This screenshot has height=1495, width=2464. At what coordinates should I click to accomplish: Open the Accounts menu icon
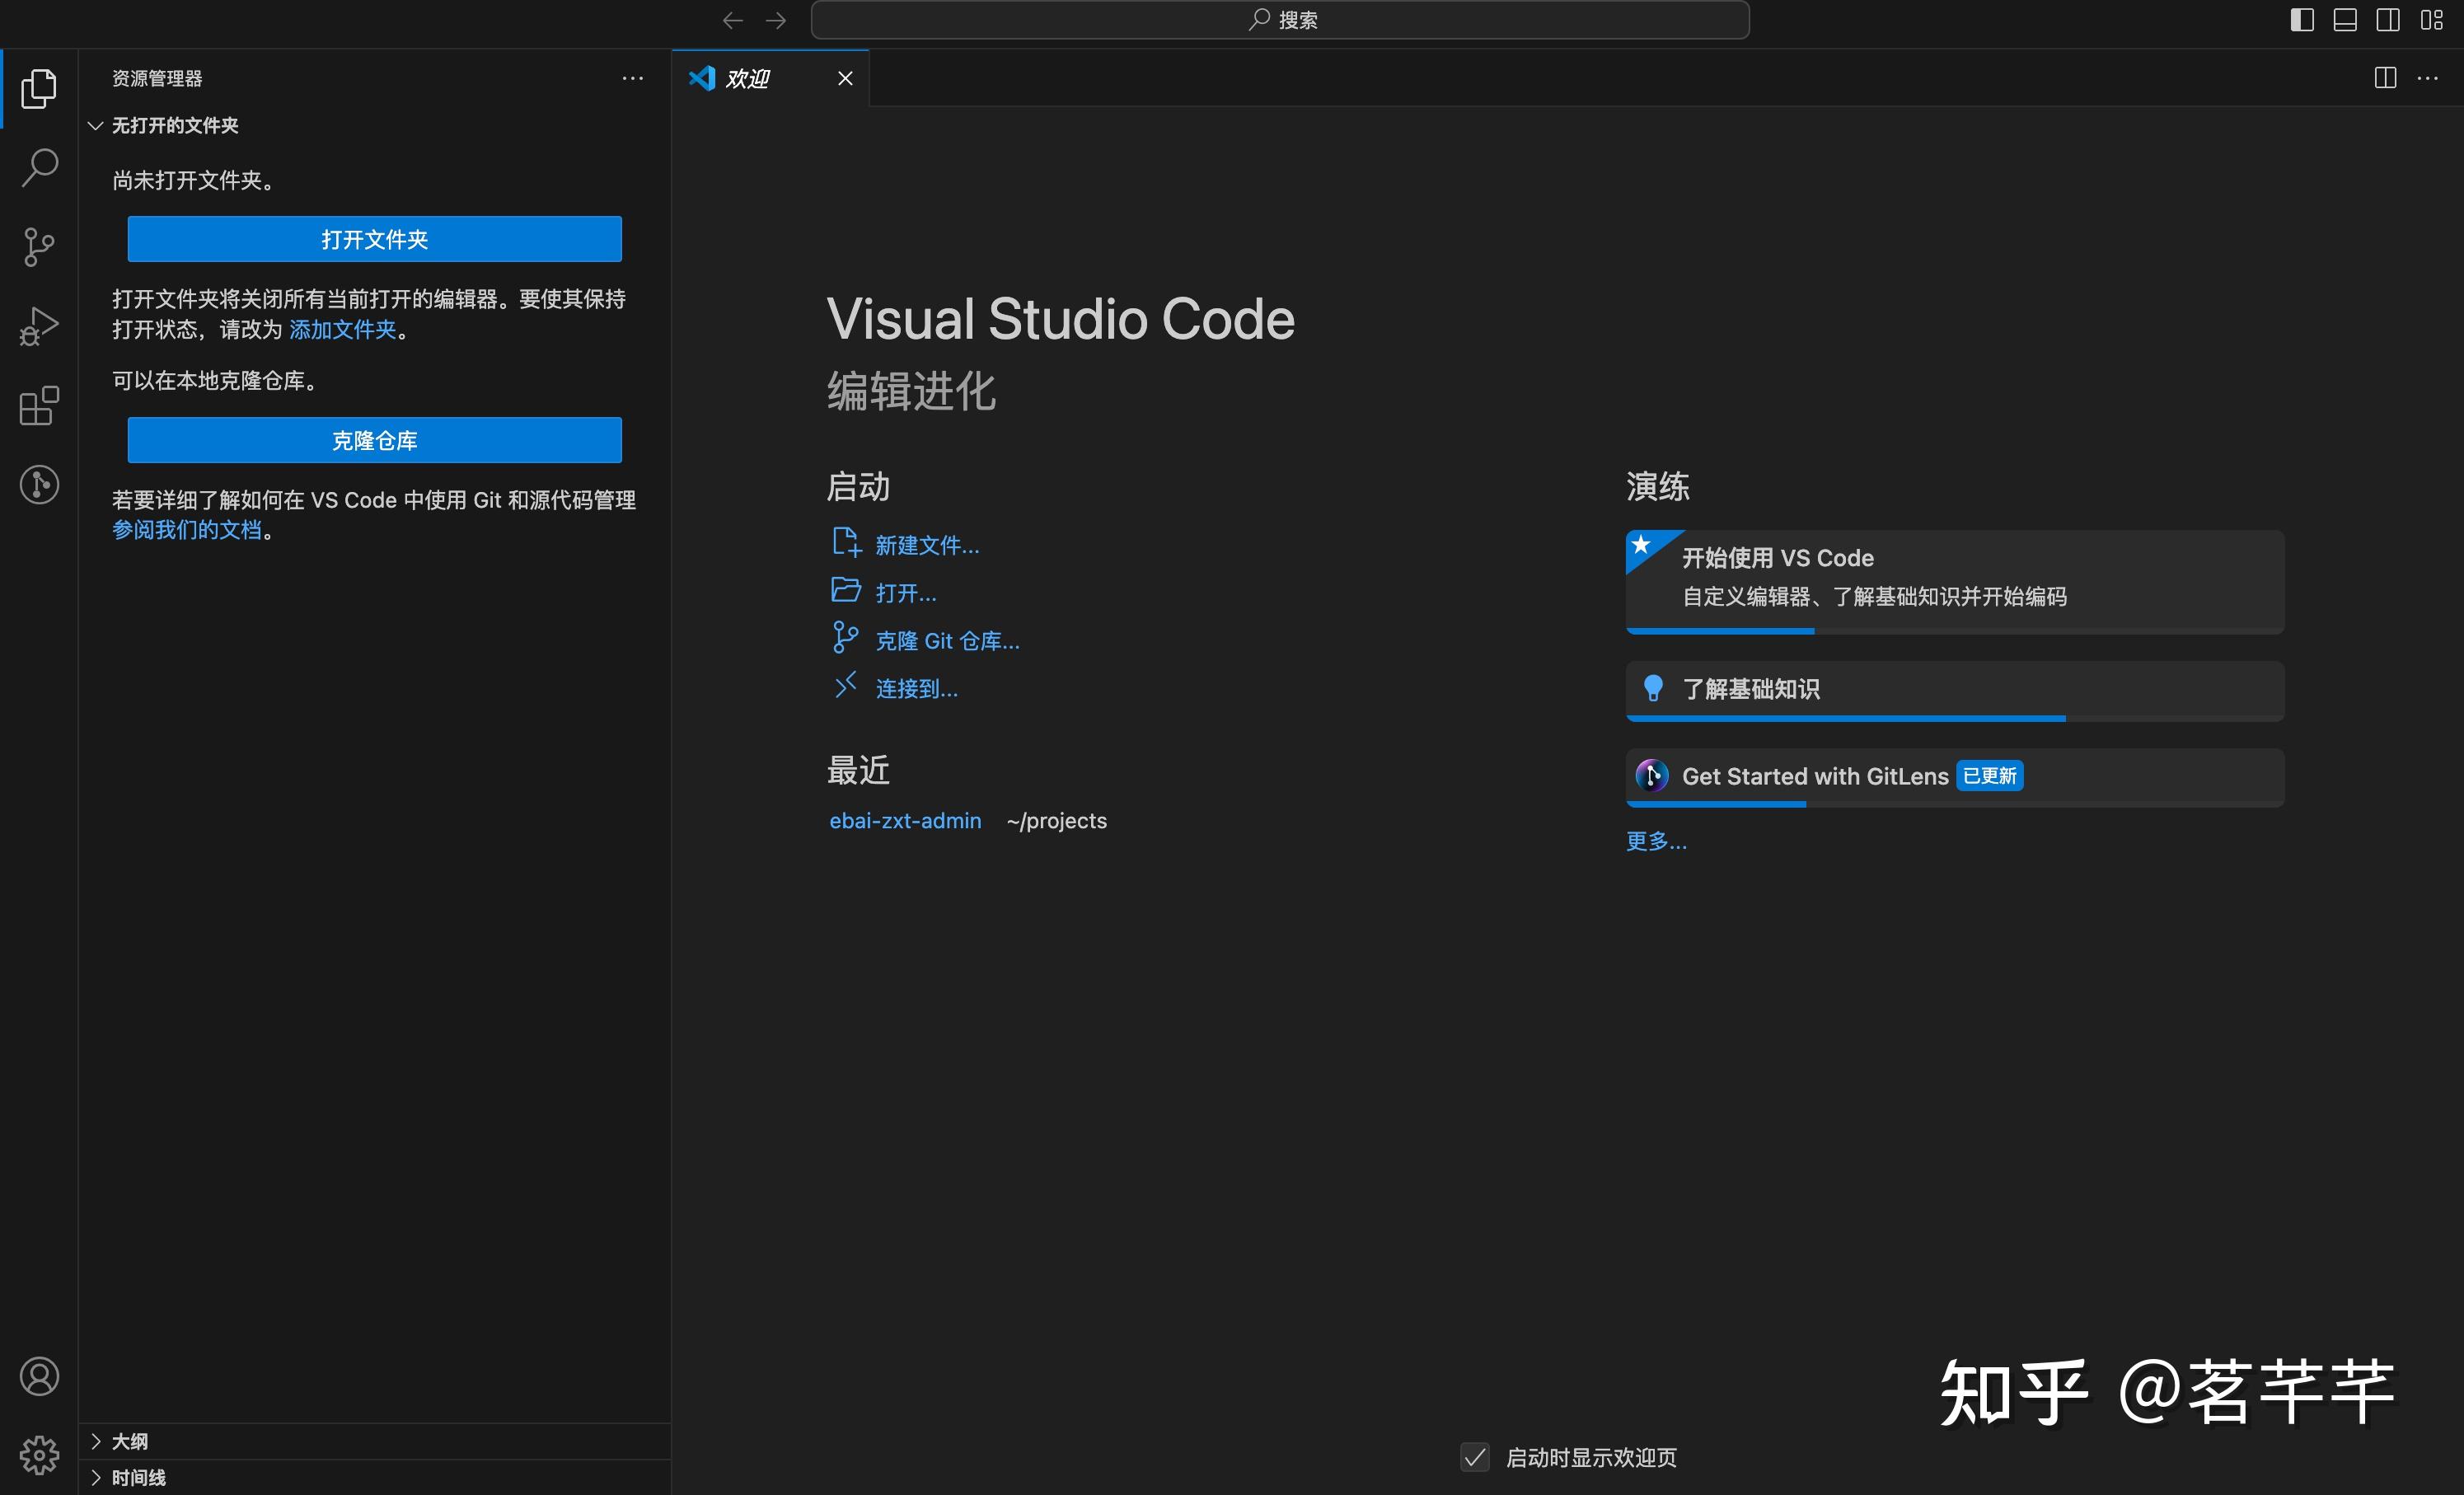[39, 1376]
